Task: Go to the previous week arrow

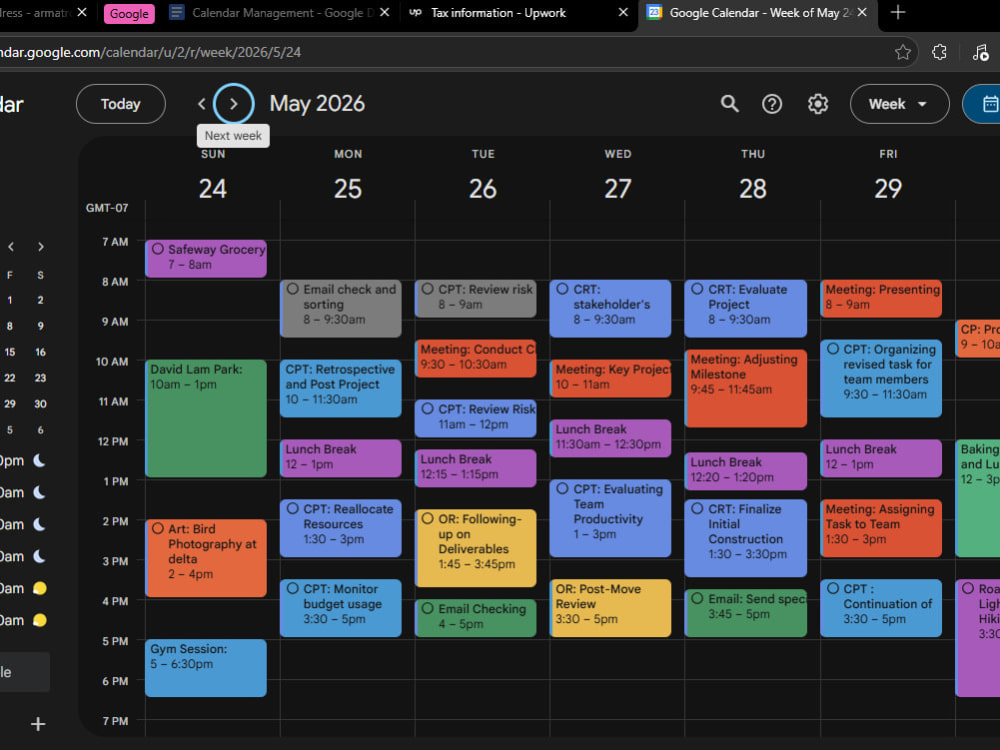Action: pyautogui.click(x=202, y=103)
